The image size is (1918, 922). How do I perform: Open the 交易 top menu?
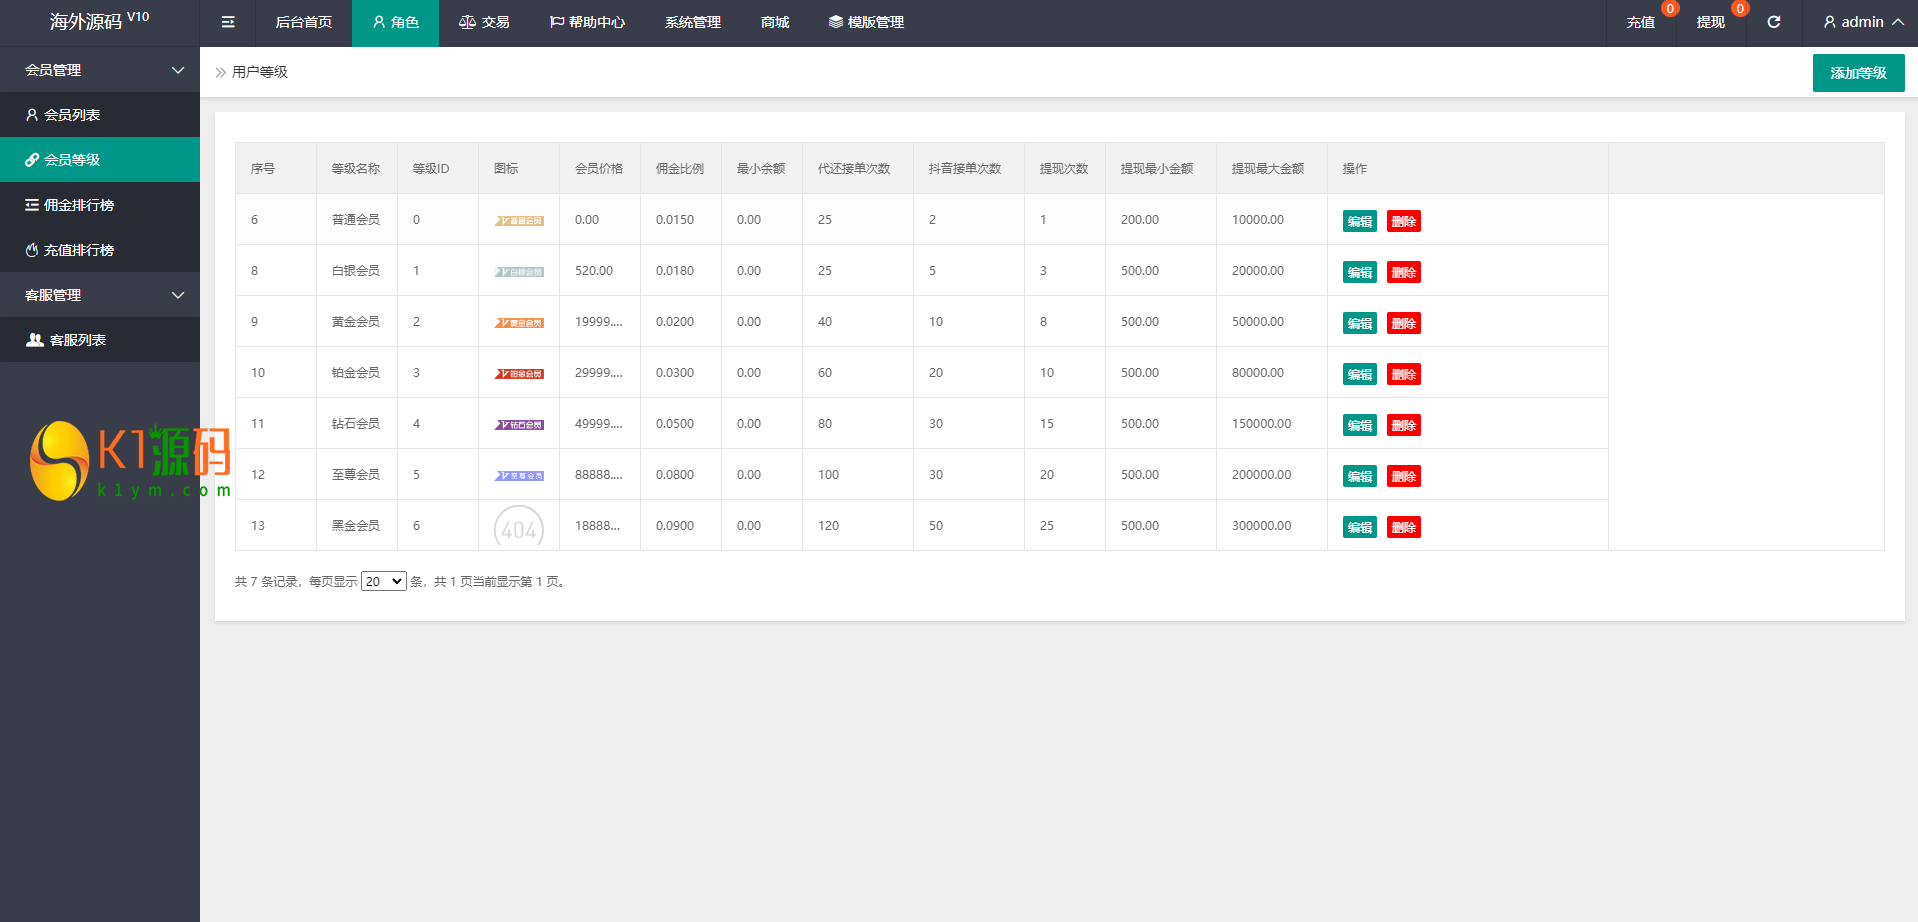pos(484,22)
